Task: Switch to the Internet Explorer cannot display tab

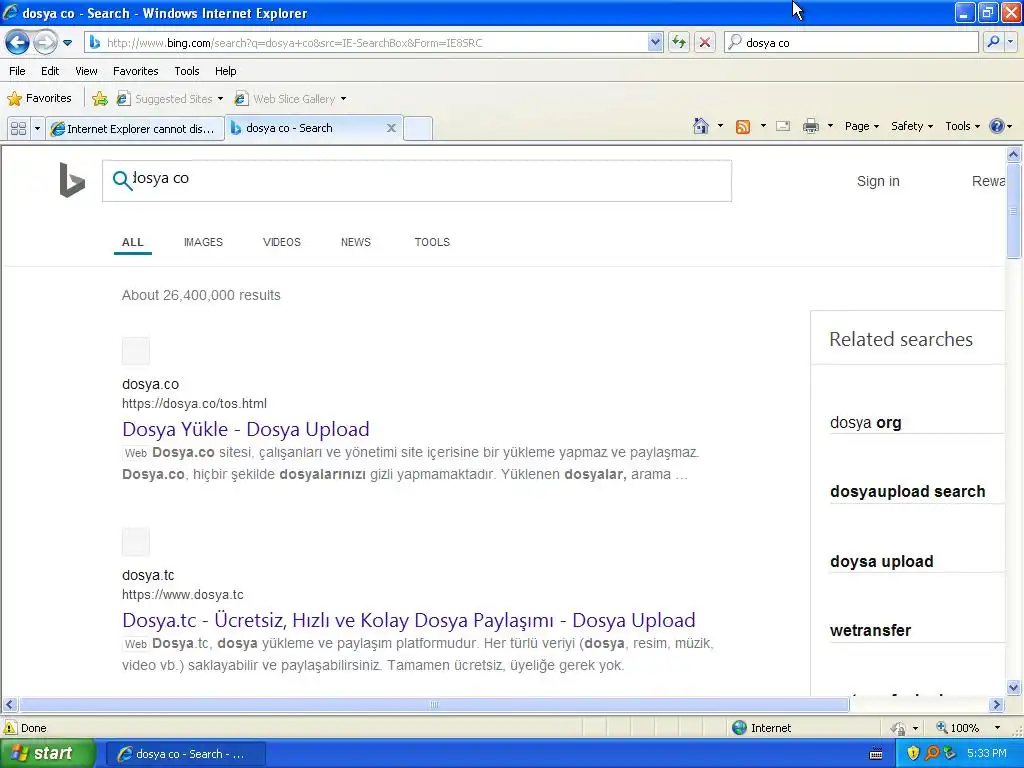Action: 135,129
